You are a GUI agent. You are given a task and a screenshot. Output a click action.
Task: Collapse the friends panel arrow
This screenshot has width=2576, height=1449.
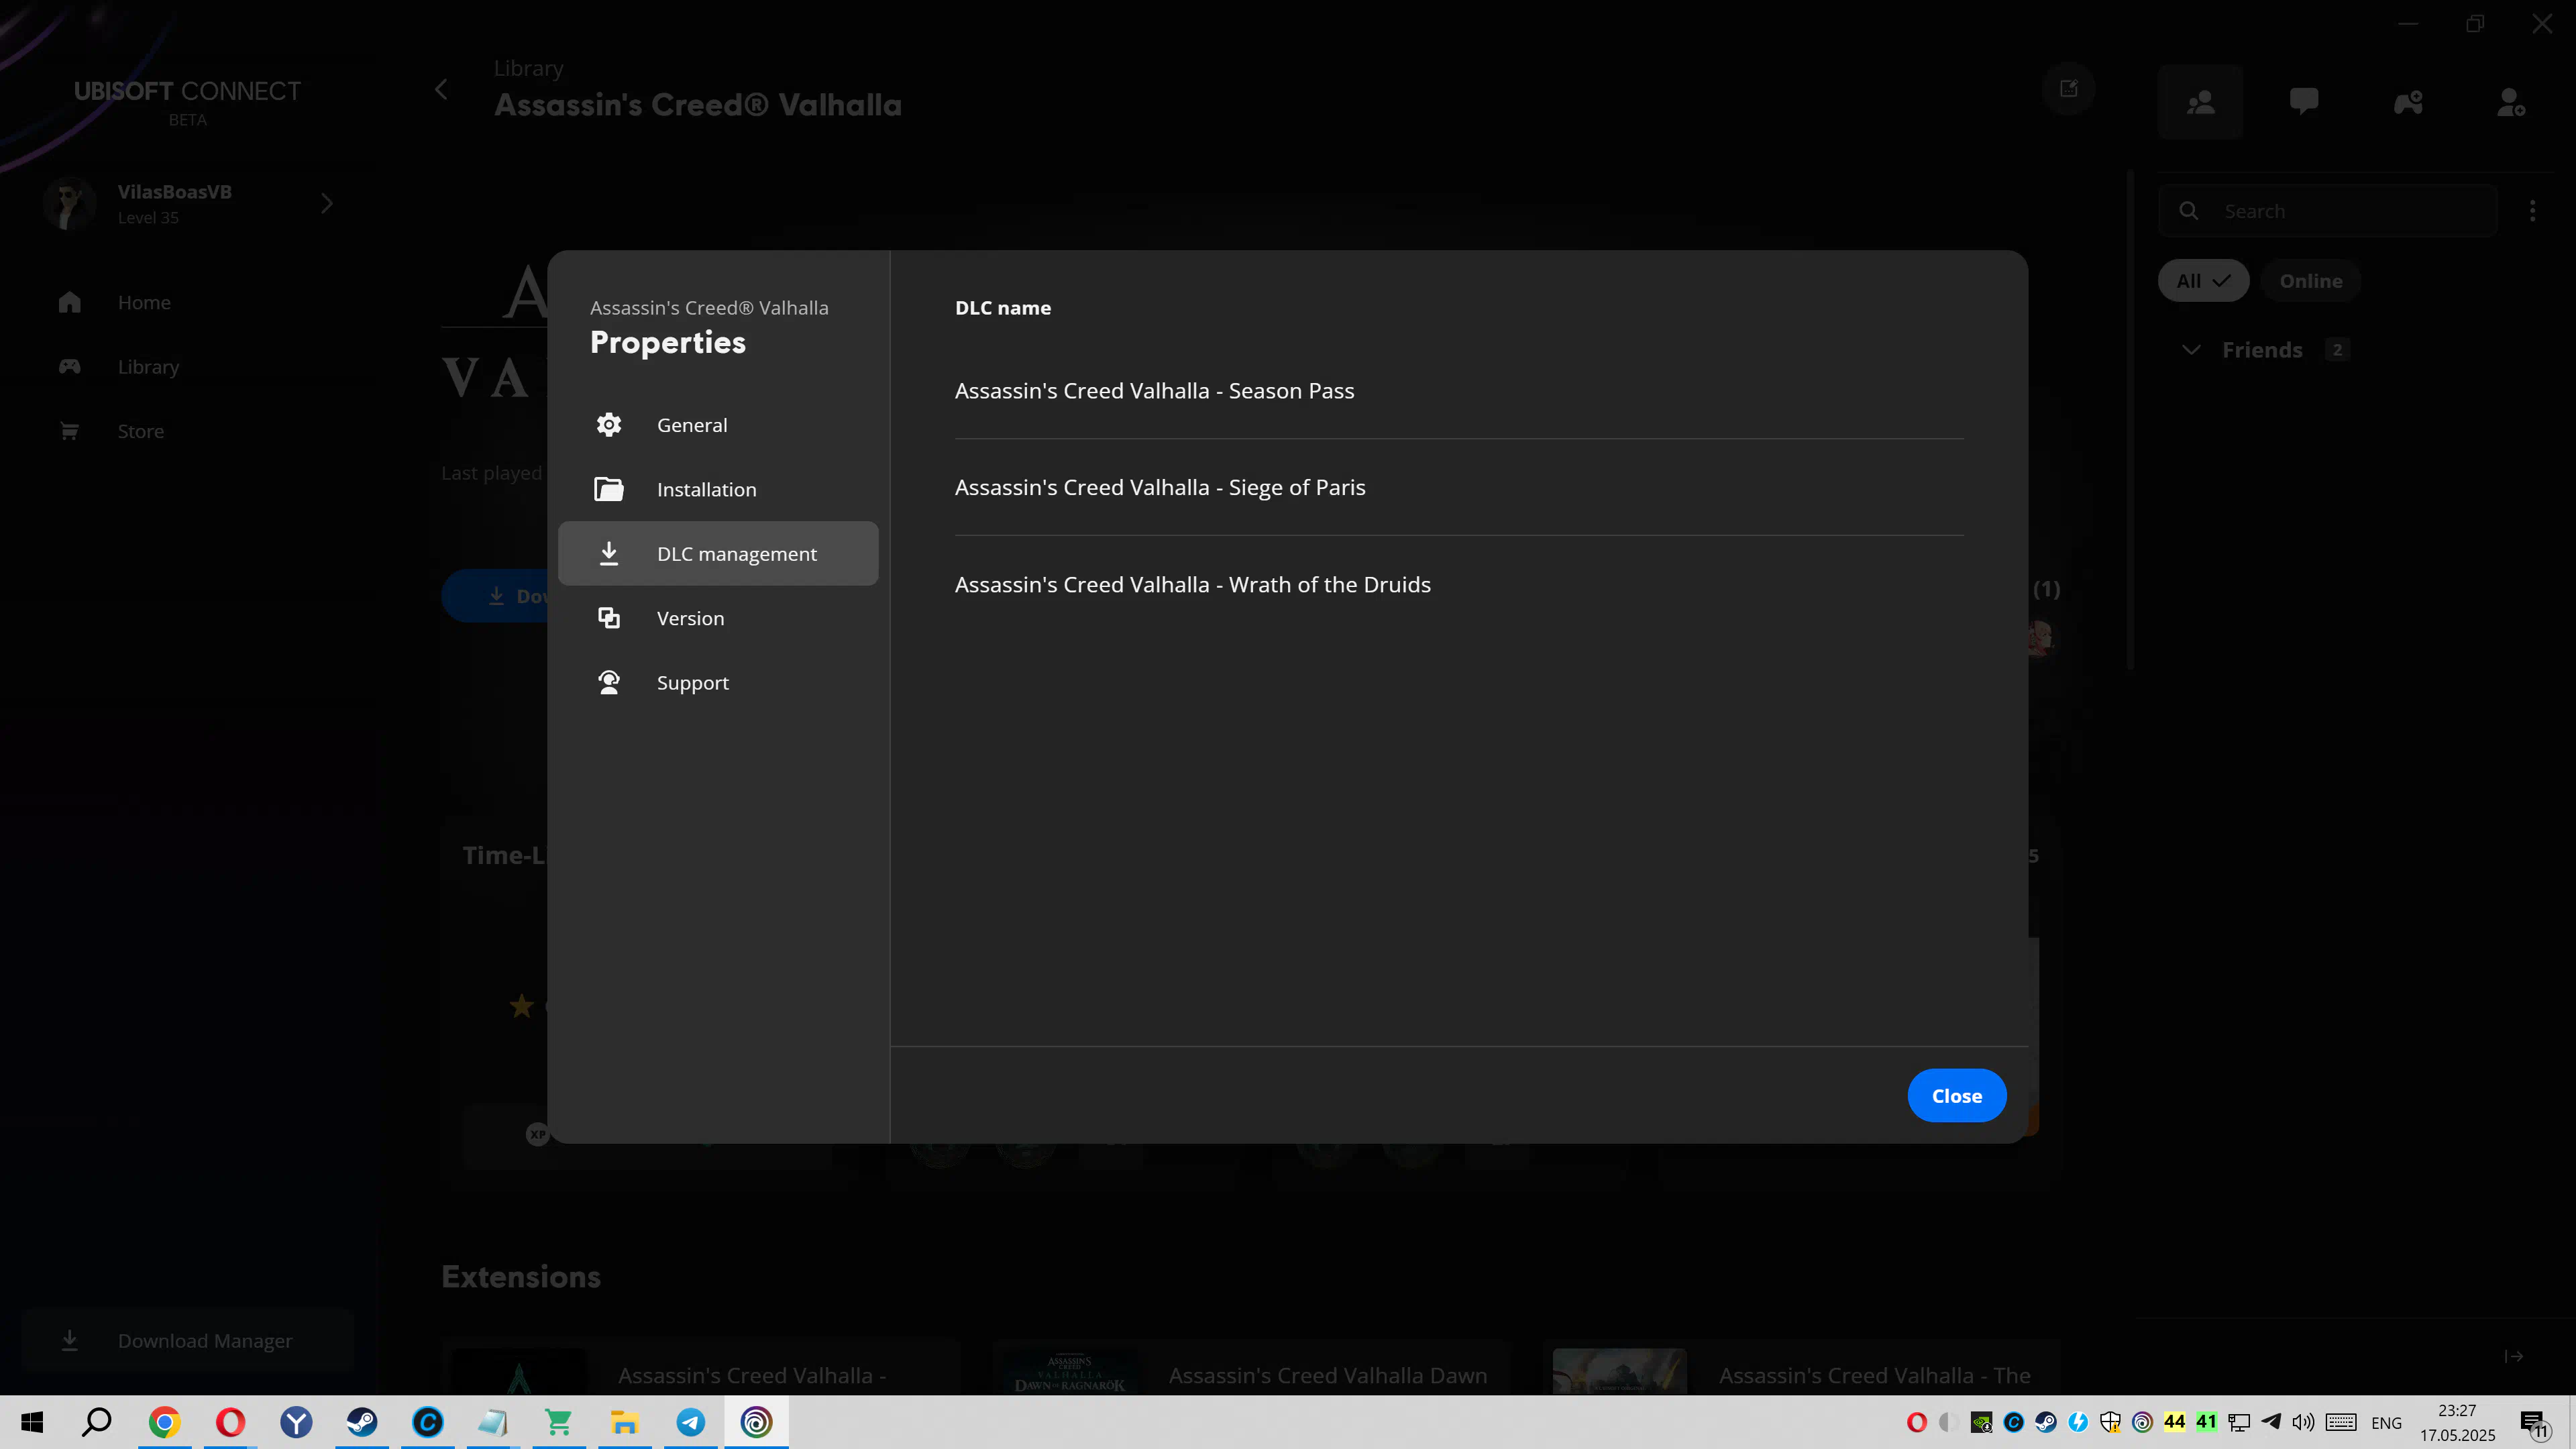click(x=2514, y=1356)
